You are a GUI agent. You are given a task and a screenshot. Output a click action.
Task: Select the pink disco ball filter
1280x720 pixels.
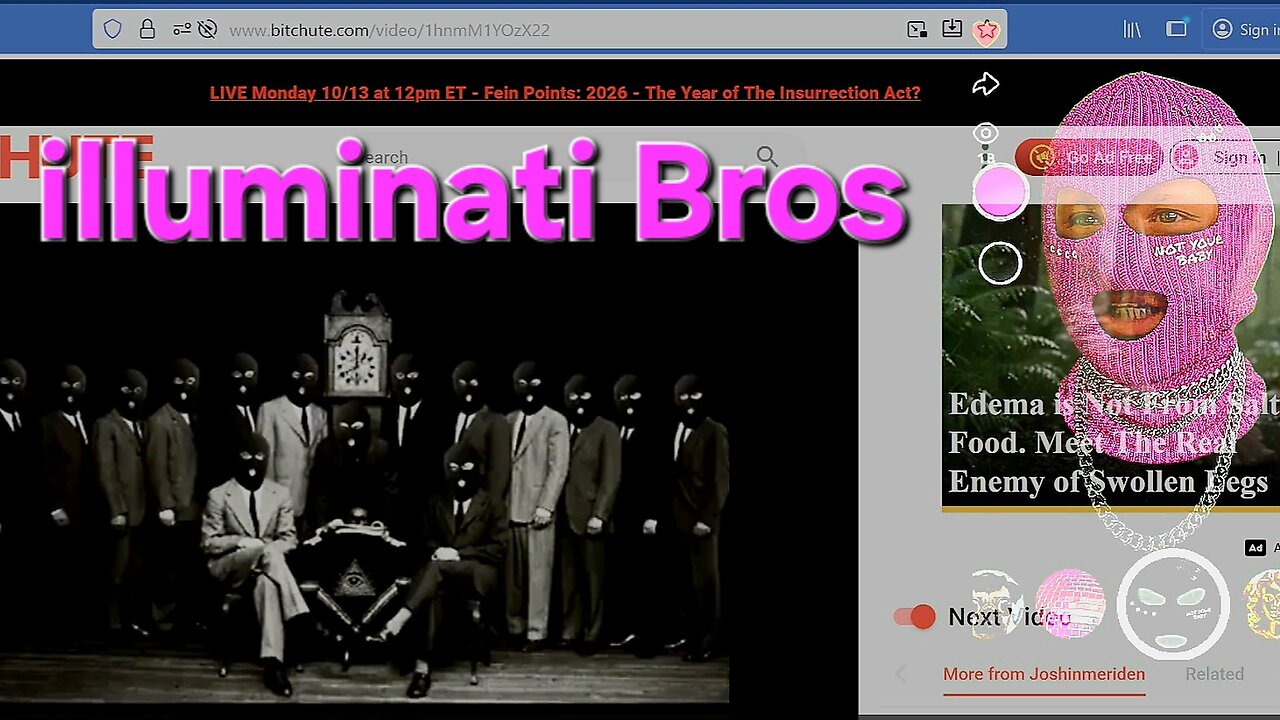pos(1070,603)
